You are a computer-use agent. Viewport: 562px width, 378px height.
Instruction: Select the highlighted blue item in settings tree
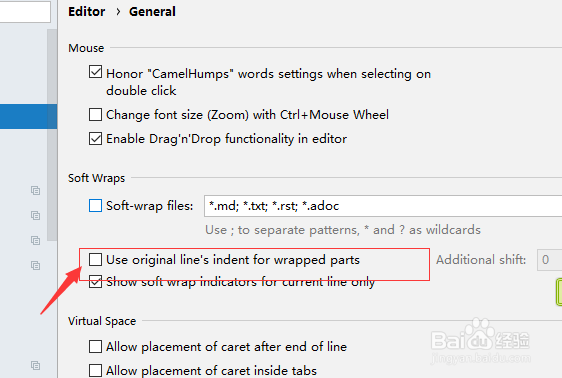[28, 116]
